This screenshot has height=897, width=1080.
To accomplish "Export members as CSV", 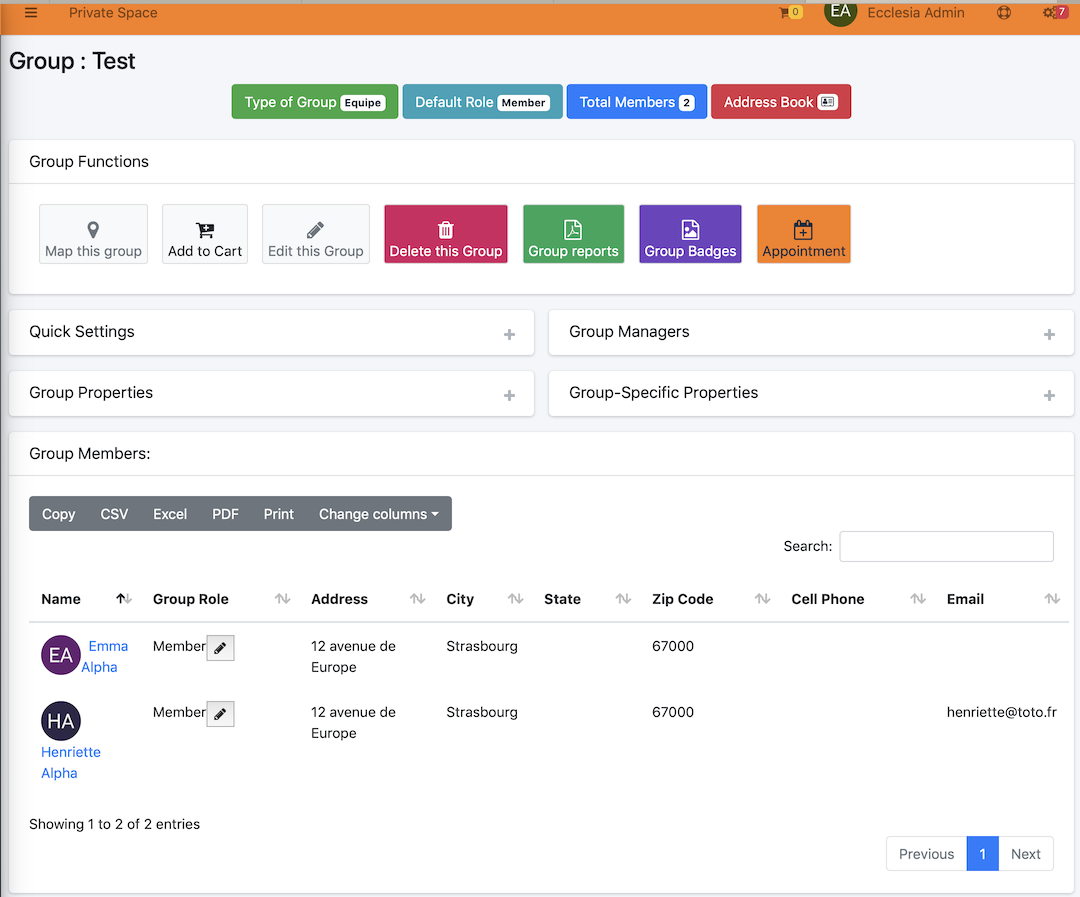I will coord(114,514).
